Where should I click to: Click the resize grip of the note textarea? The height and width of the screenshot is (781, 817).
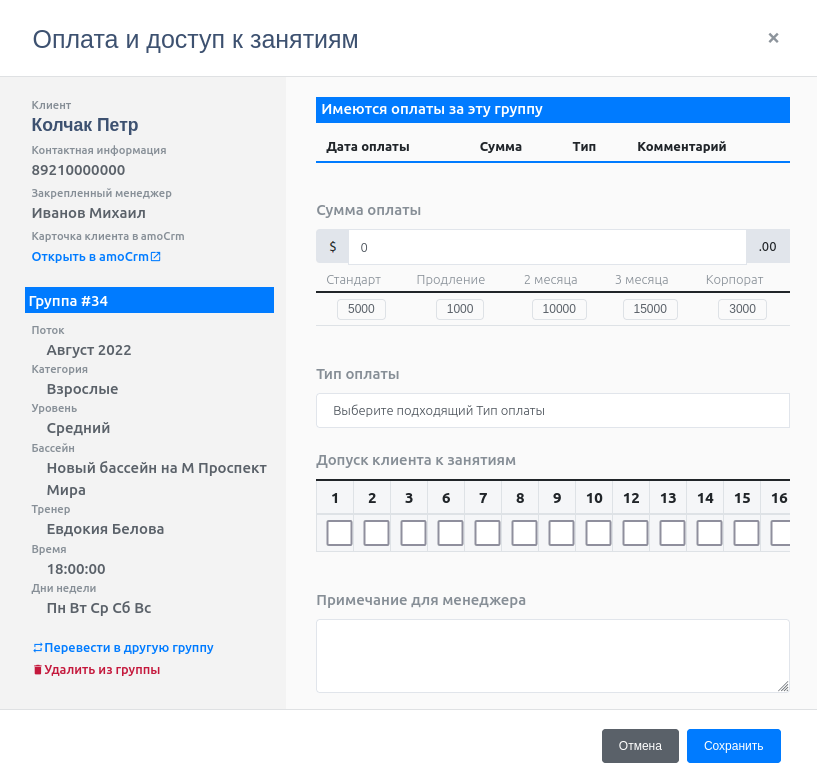click(x=783, y=686)
